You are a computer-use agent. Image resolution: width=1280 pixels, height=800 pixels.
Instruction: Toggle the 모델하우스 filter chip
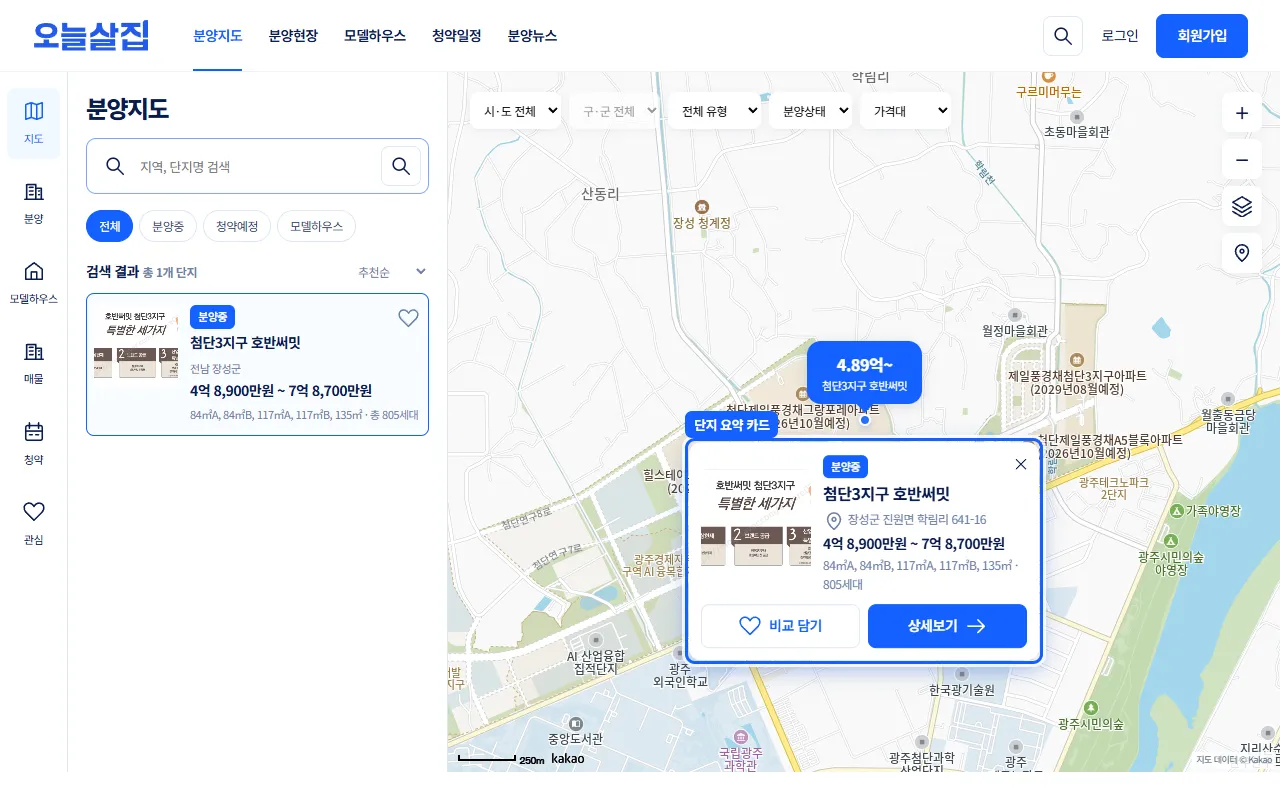click(316, 227)
